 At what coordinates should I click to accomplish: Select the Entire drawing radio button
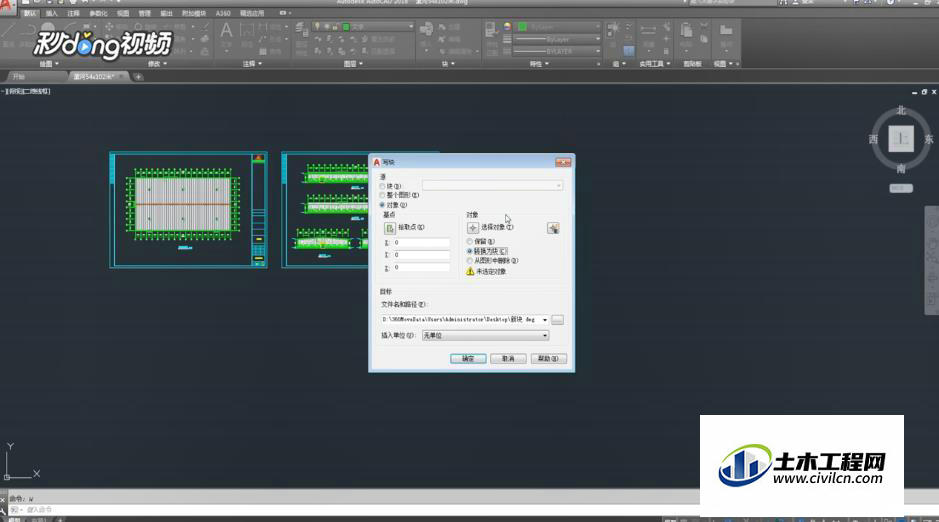point(382,196)
